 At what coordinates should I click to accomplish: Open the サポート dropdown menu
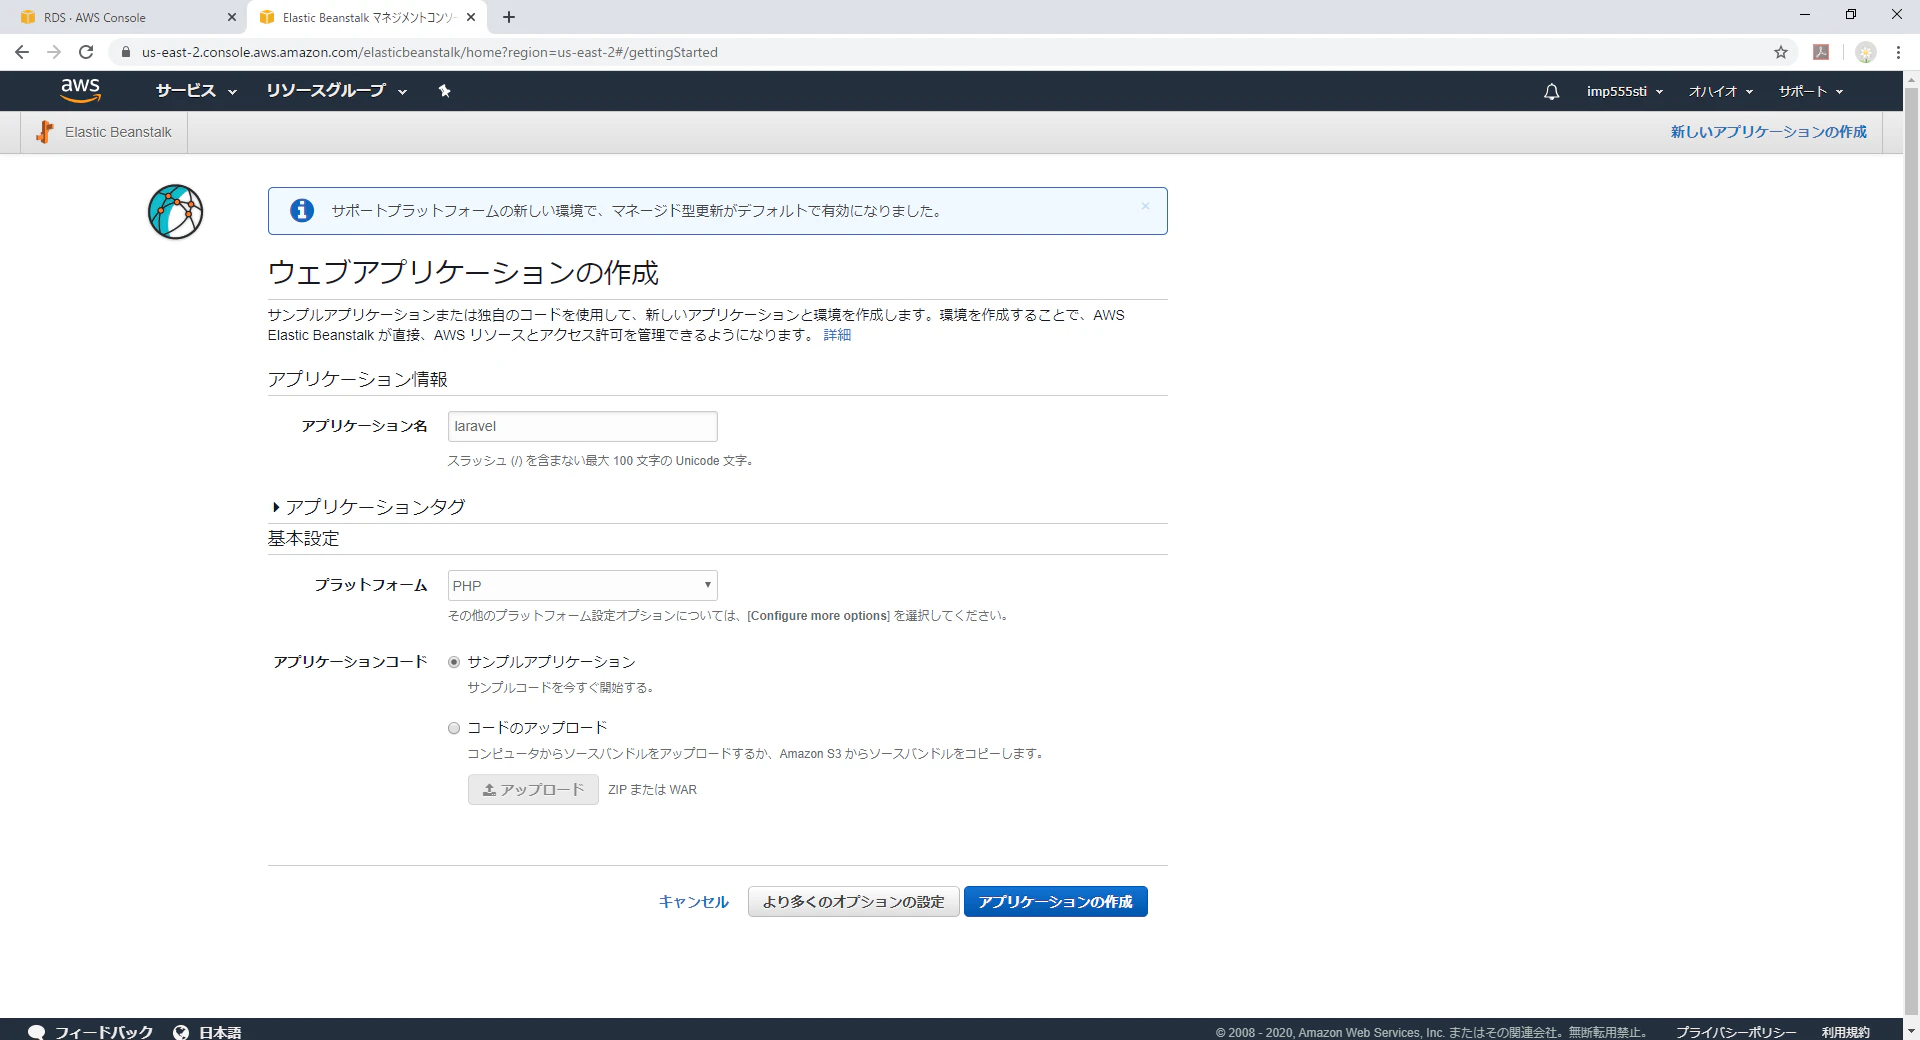point(1811,91)
